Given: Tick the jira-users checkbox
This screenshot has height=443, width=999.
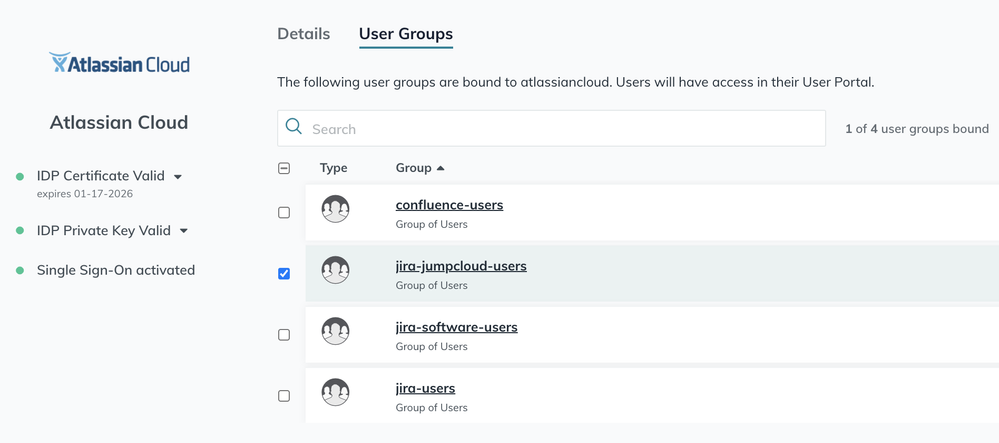Looking at the screenshot, I should point(284,396).
